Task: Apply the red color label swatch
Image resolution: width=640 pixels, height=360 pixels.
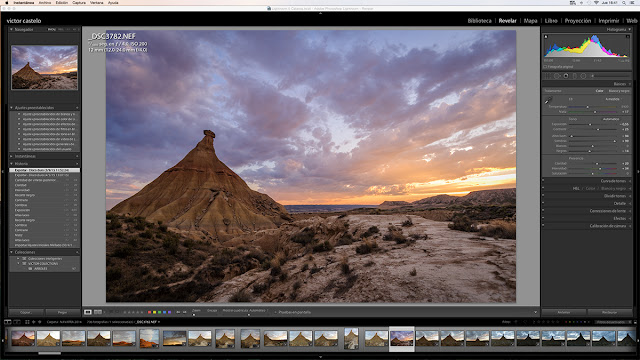Action: point(149,312)
